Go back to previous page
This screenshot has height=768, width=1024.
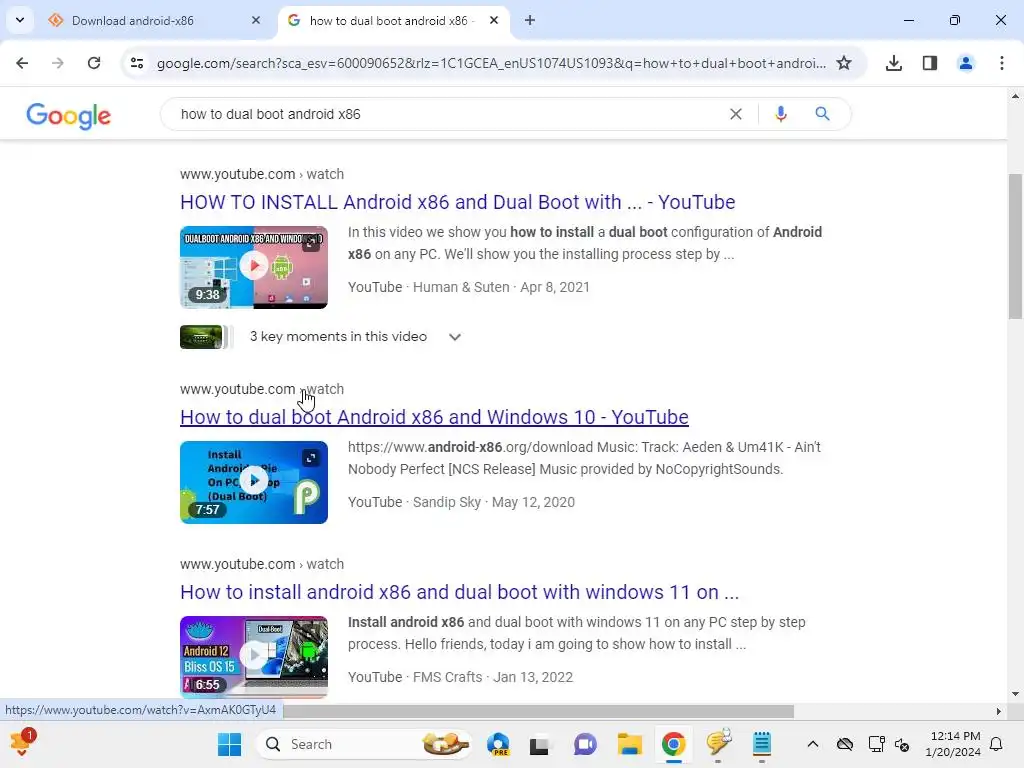click(22, 63)
